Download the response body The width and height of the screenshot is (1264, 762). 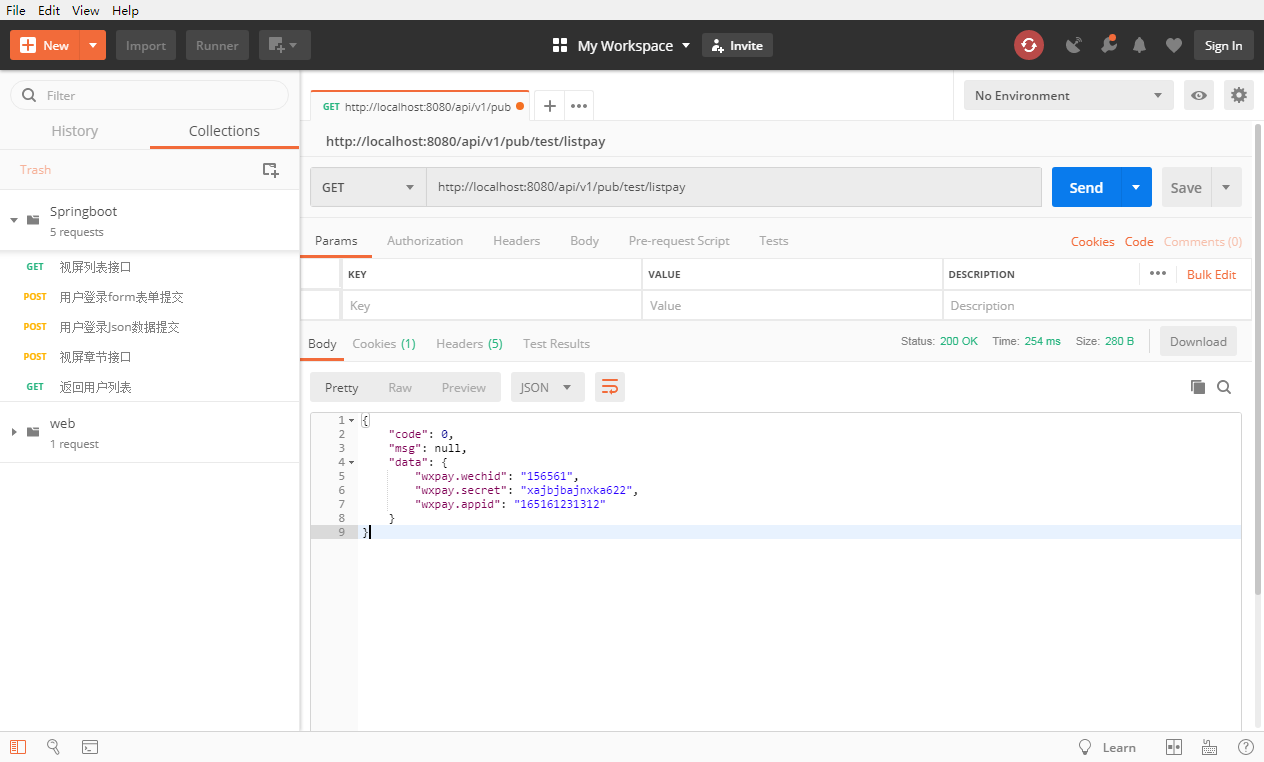click(x=1198, y=341)
